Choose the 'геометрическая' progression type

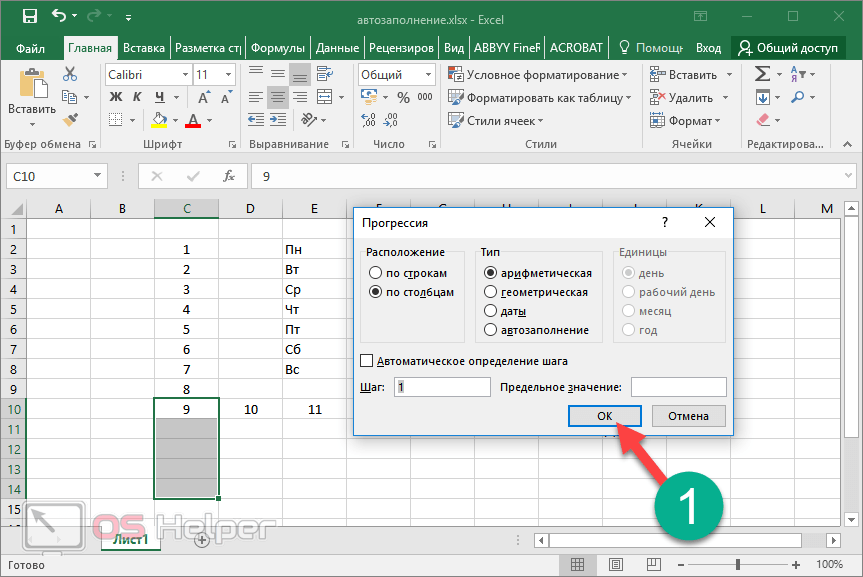[490, 292]
